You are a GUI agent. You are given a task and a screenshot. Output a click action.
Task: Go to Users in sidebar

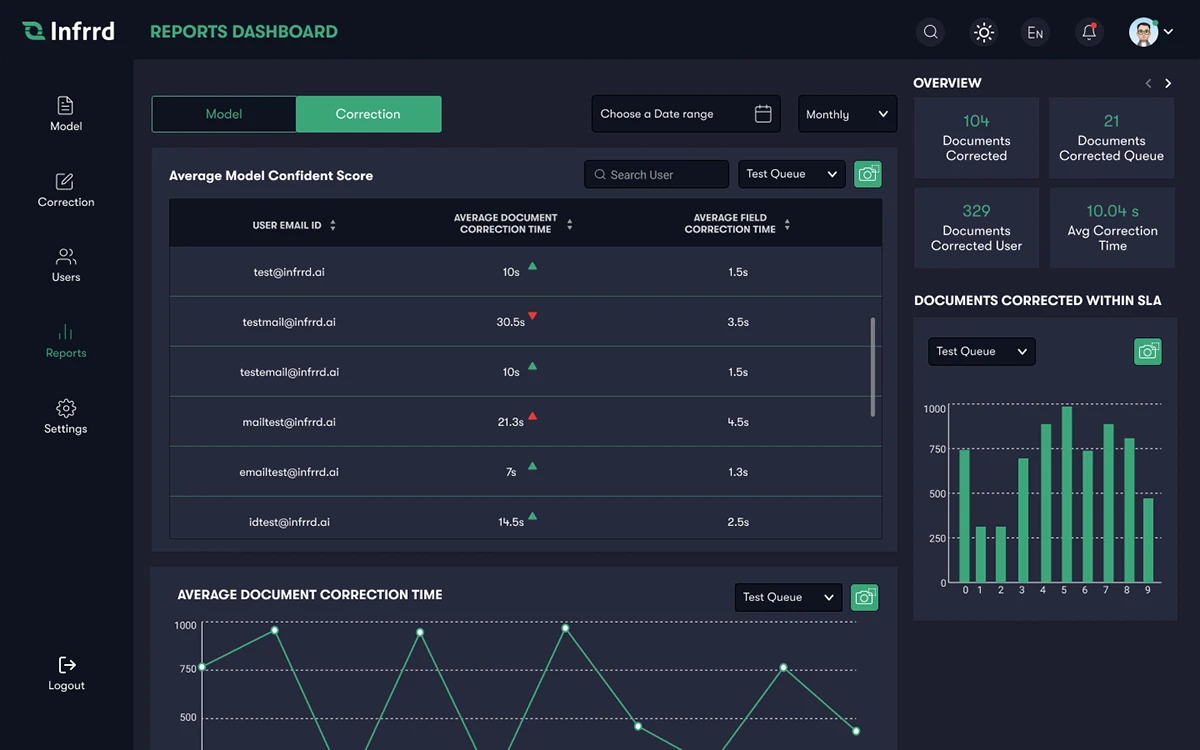click(66, 265)
